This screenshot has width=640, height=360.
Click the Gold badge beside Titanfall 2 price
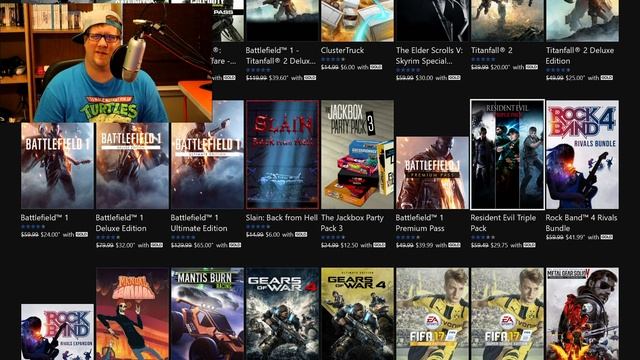coord(531,67)
